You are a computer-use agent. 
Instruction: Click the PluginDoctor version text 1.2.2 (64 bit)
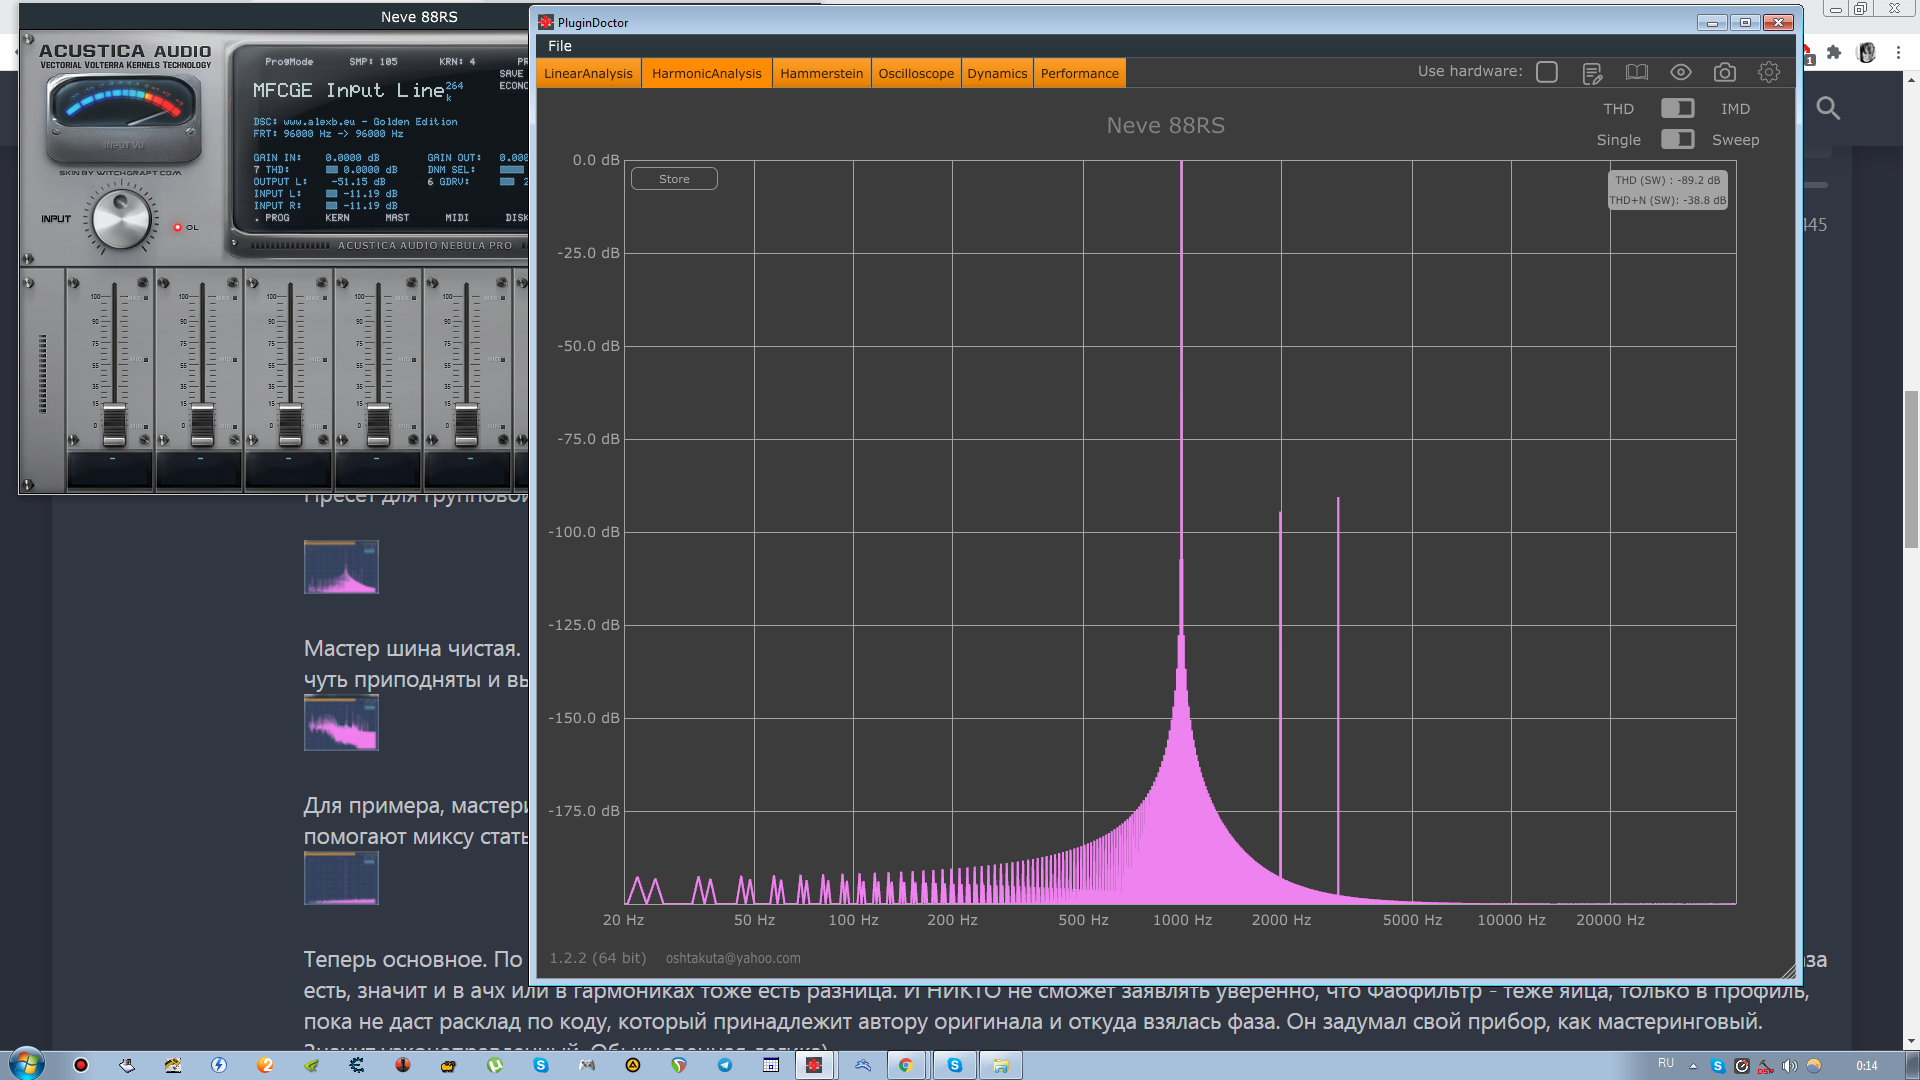click(x=597, y=958)
